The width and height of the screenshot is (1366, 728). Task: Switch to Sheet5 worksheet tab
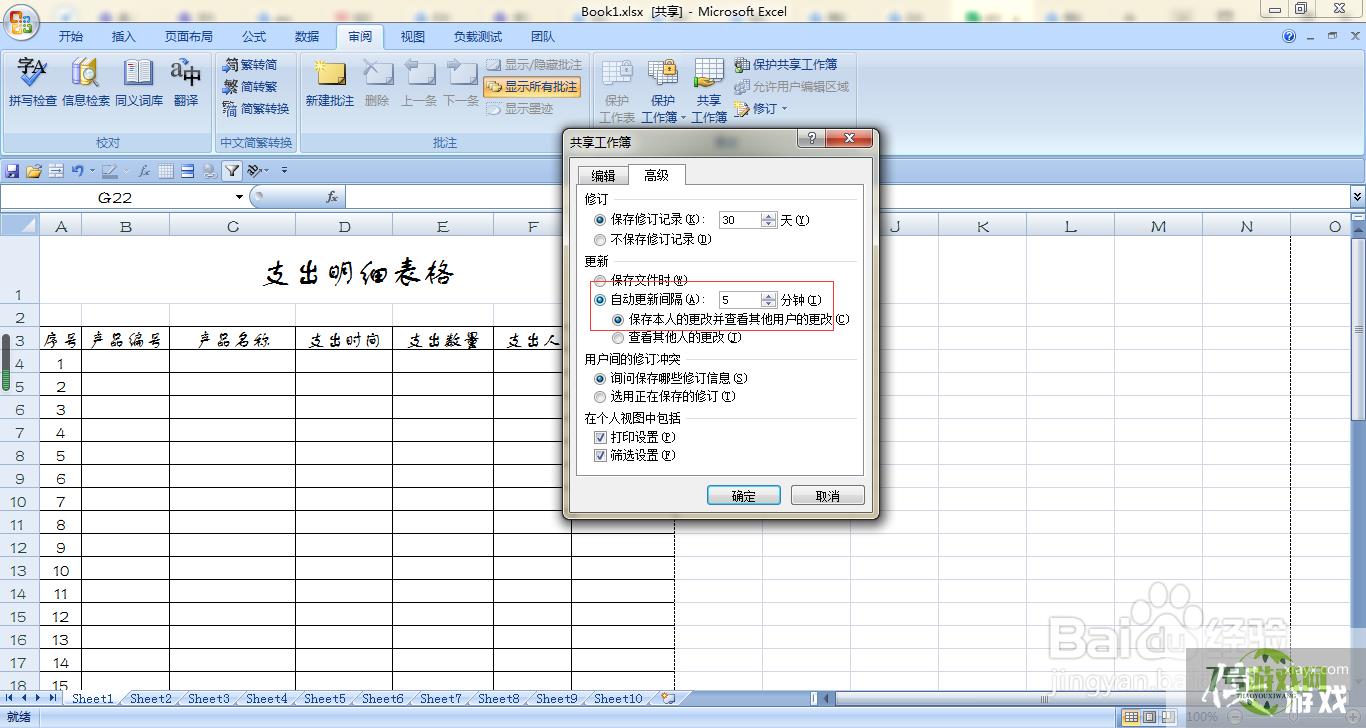tap(324, 699)
